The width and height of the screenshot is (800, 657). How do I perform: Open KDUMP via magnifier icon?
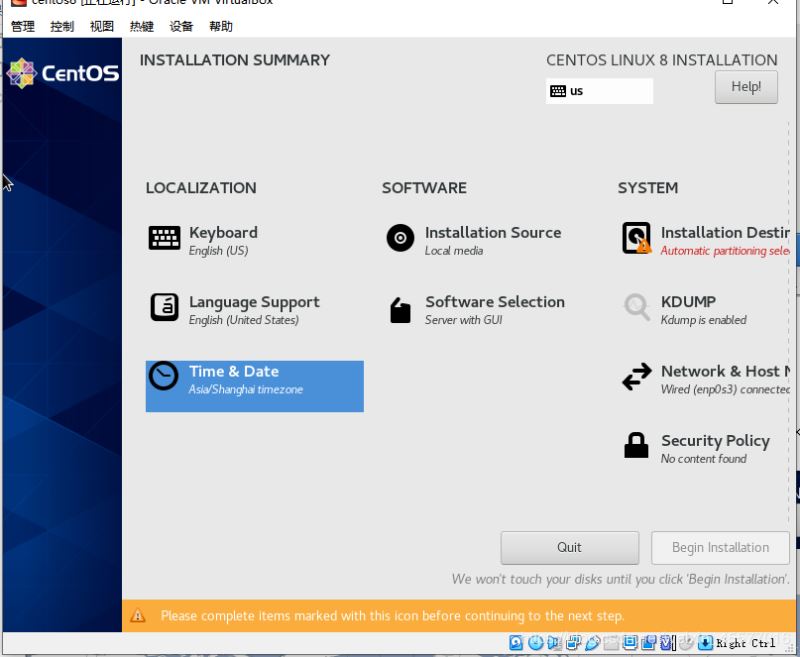(x=636, y=307)
